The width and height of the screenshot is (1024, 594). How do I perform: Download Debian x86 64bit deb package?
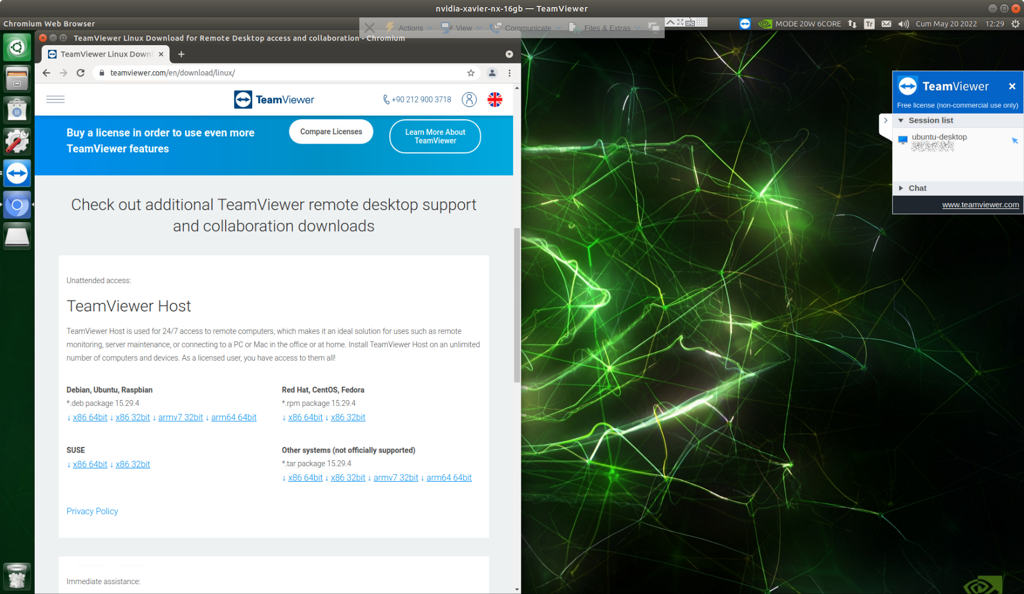click(90, 417)
